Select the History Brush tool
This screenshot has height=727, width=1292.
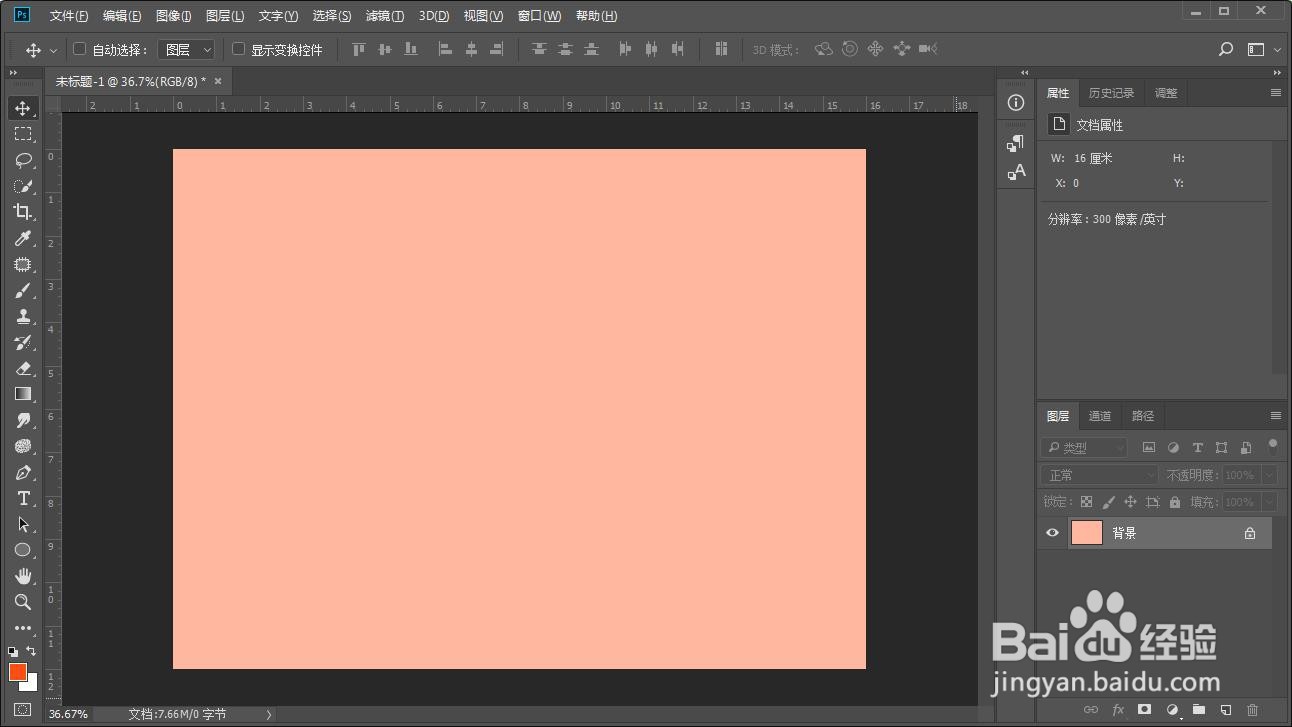pyautogui.click(x=23, y=342)
